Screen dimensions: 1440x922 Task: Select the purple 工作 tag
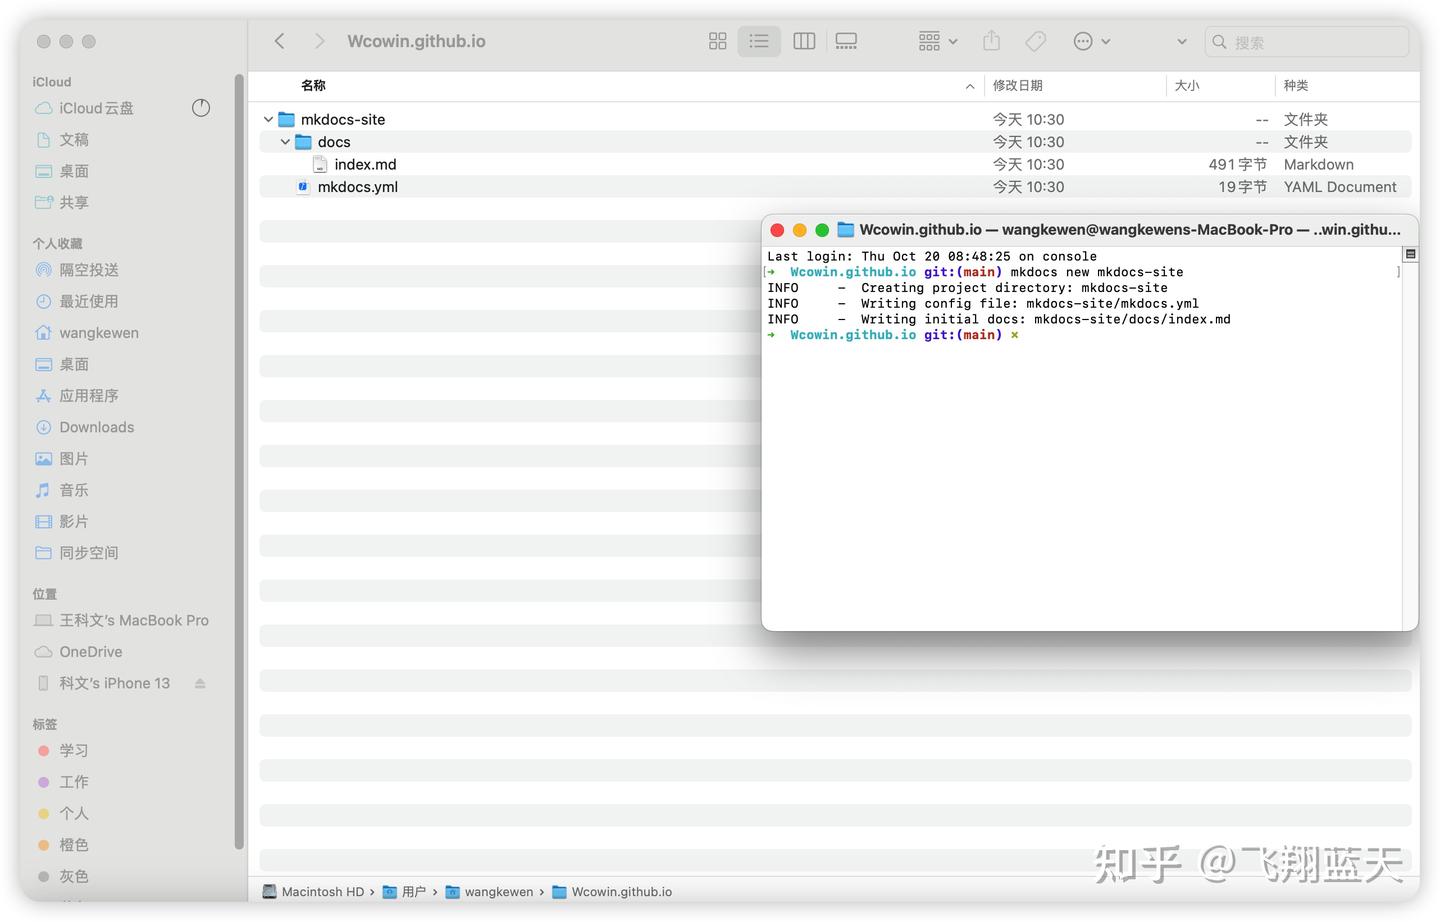point(73,782)
